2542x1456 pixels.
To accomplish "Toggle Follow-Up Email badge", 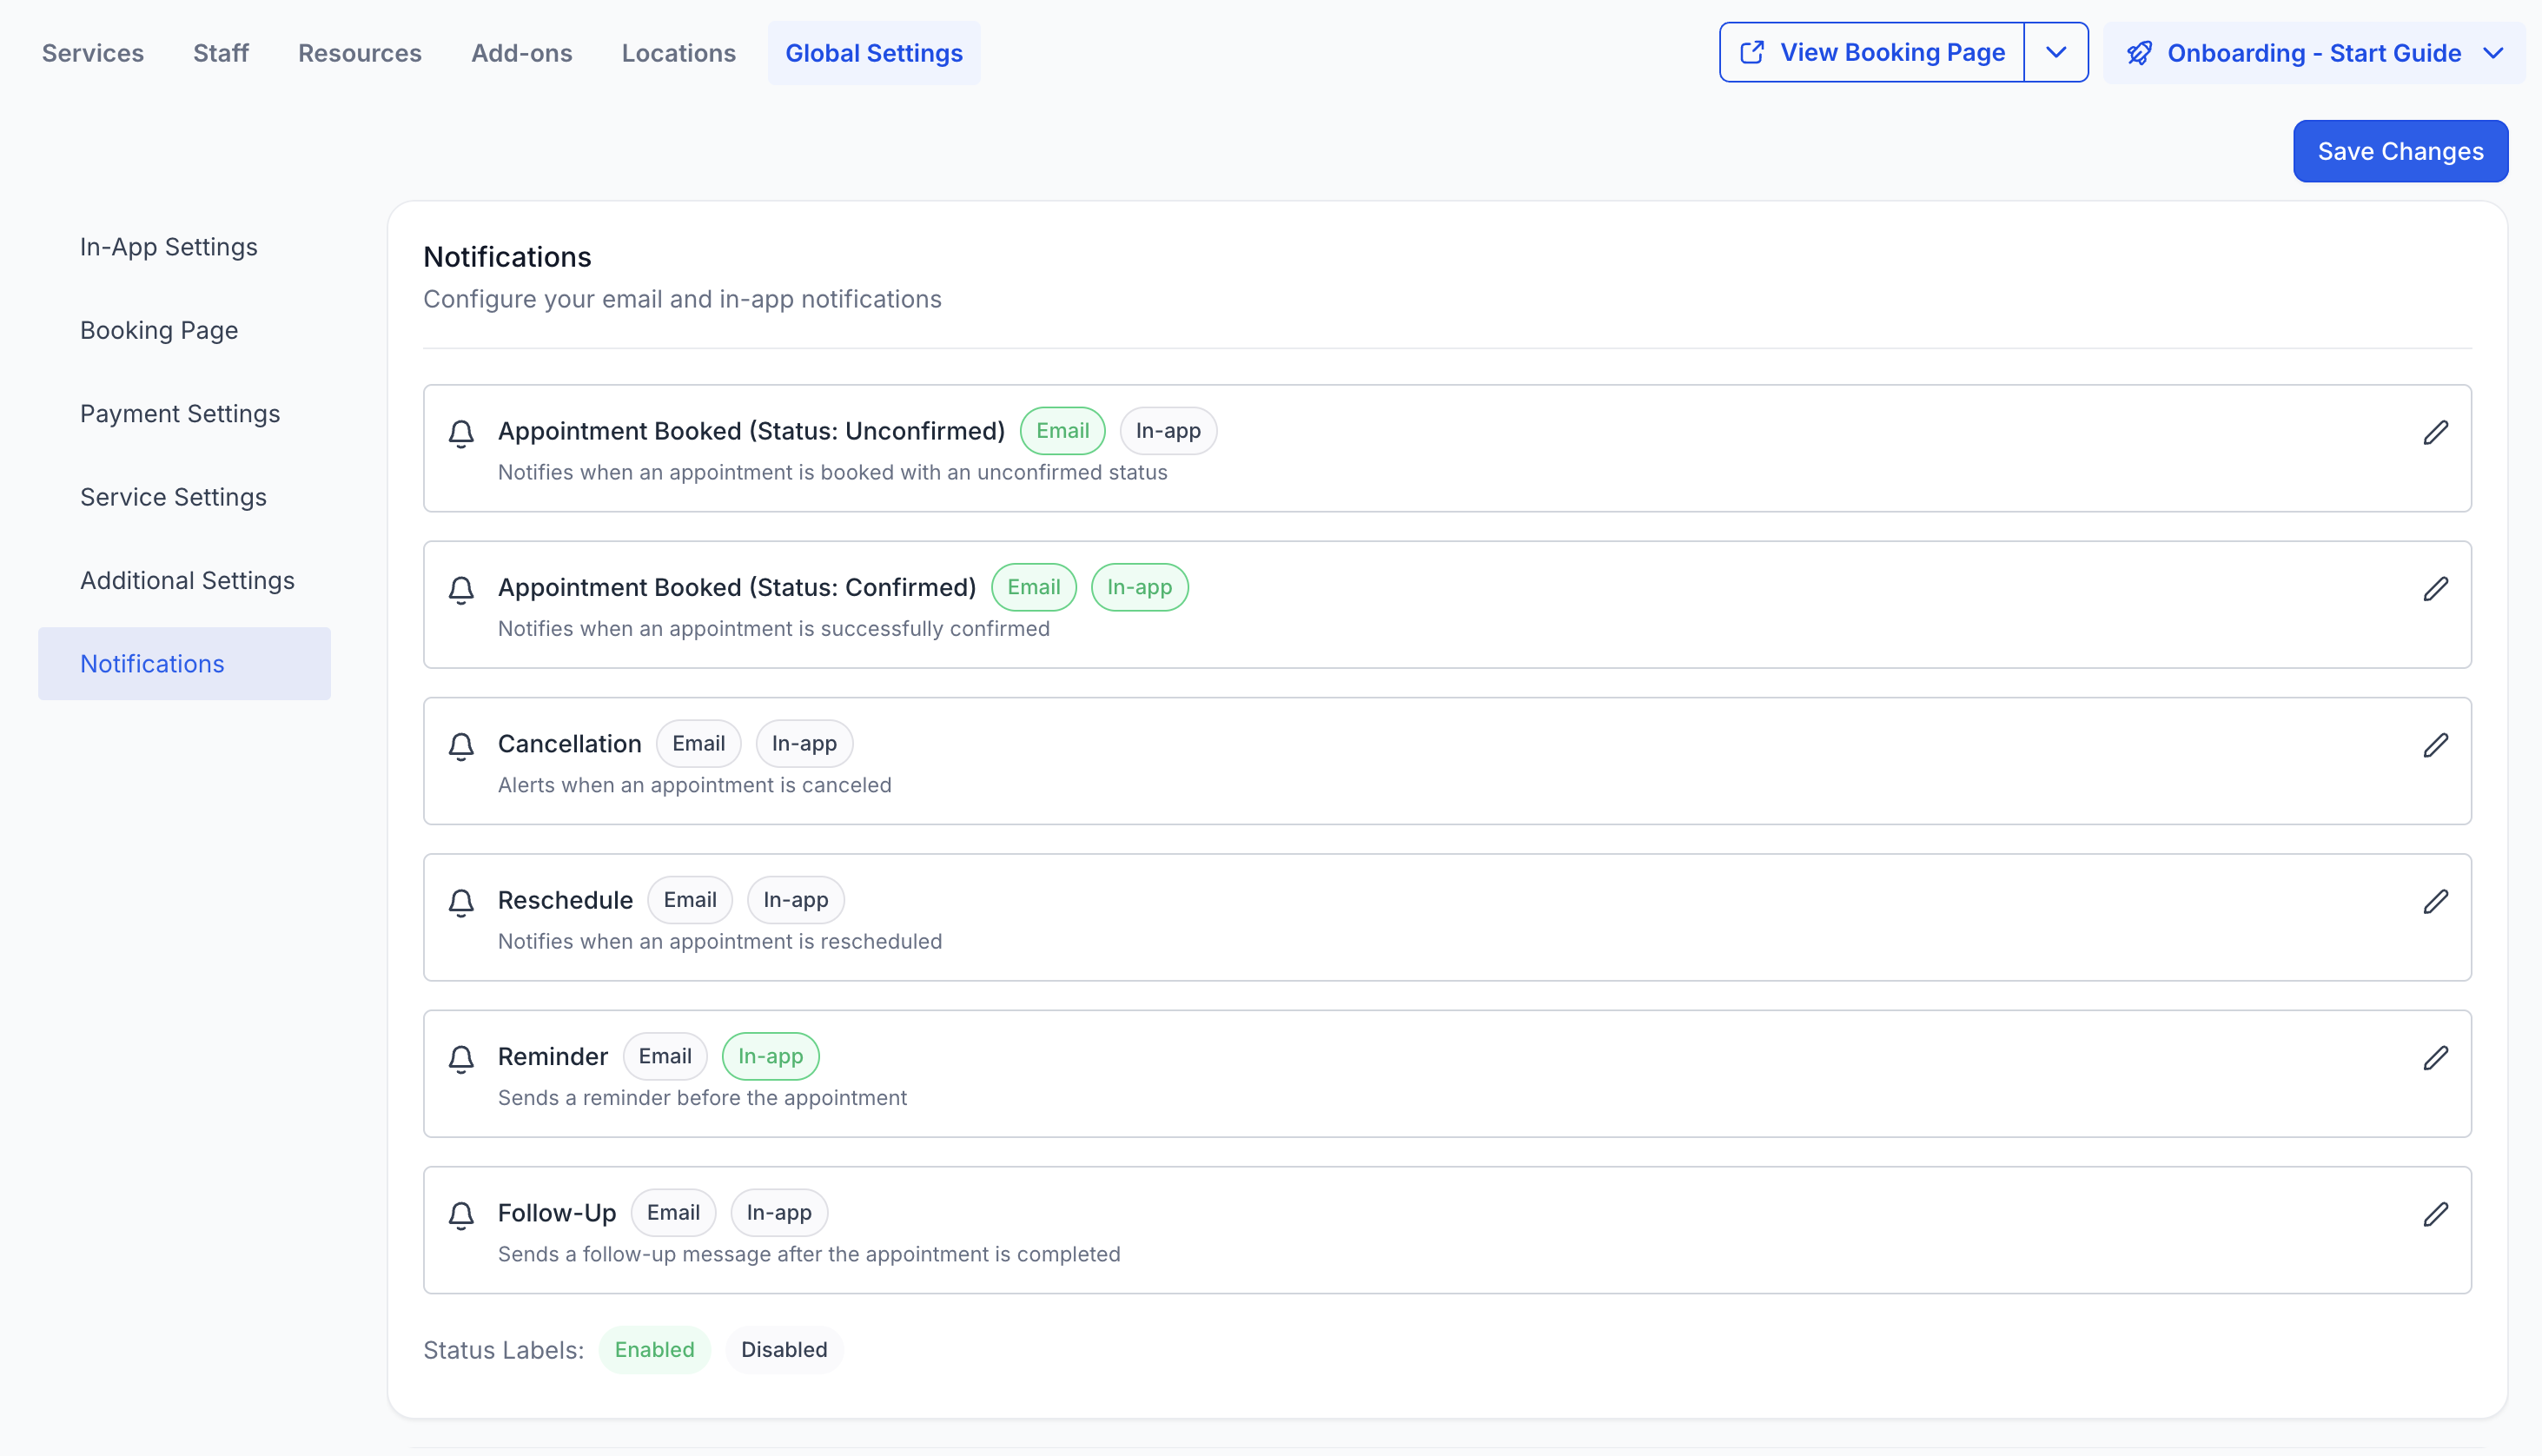I will (672, 1212).
